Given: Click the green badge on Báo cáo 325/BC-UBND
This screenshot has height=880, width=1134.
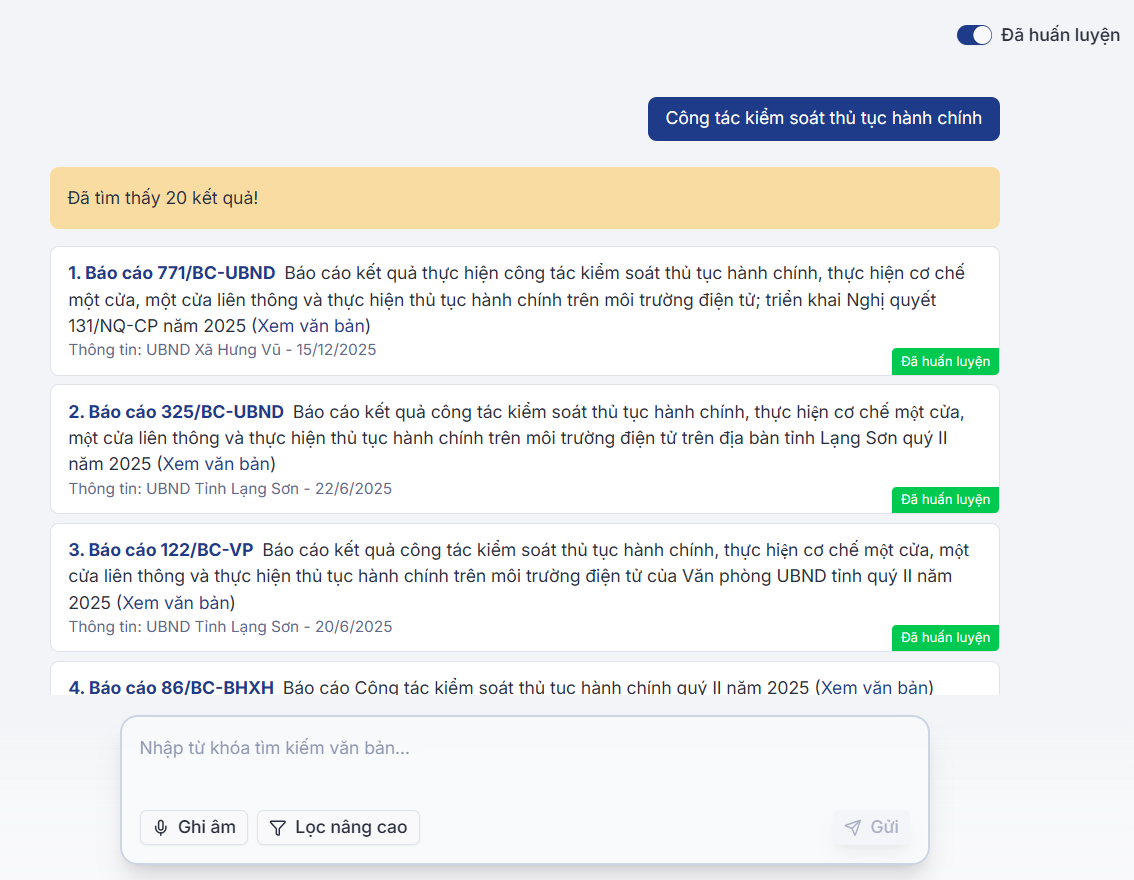Looking at the screenshot, I should point(945,499).
